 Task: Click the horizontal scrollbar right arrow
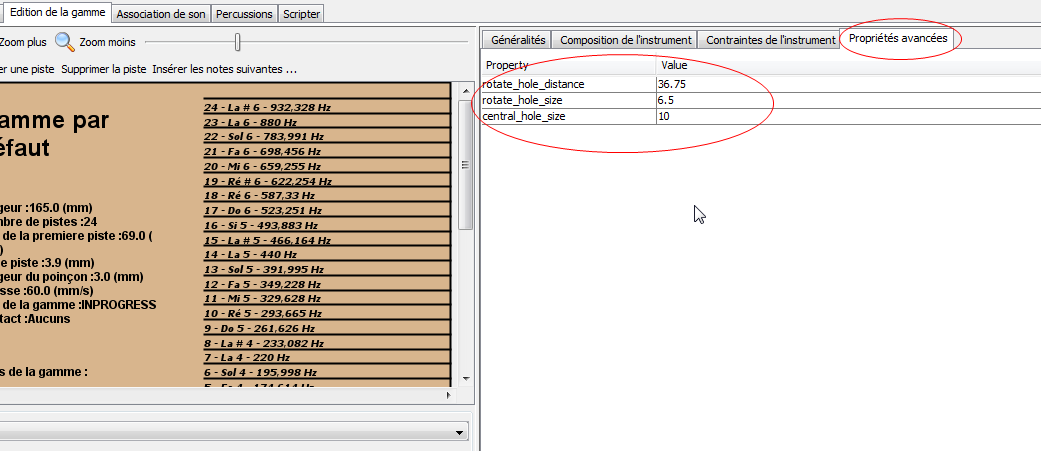tap(446, 396)
